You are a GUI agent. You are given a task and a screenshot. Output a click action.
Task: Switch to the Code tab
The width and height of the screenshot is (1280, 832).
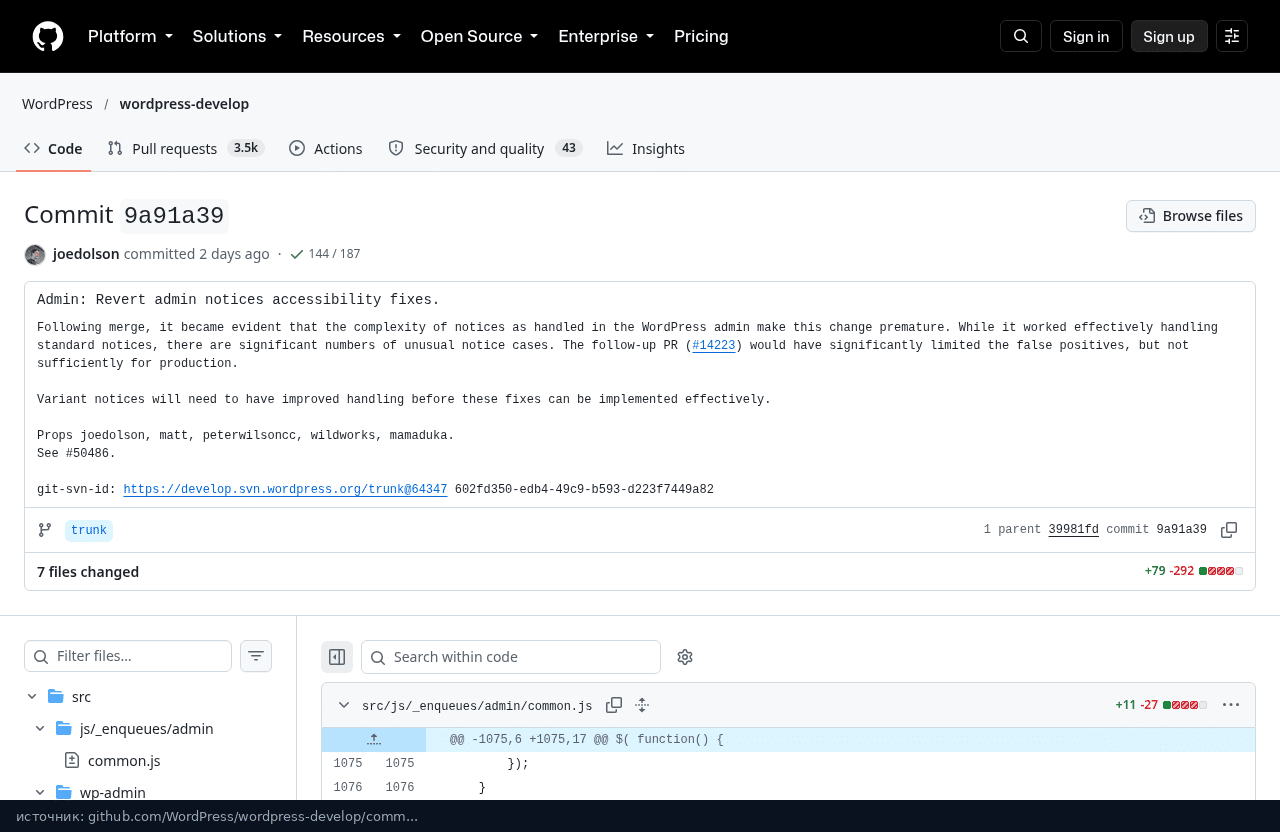[53, 148]
